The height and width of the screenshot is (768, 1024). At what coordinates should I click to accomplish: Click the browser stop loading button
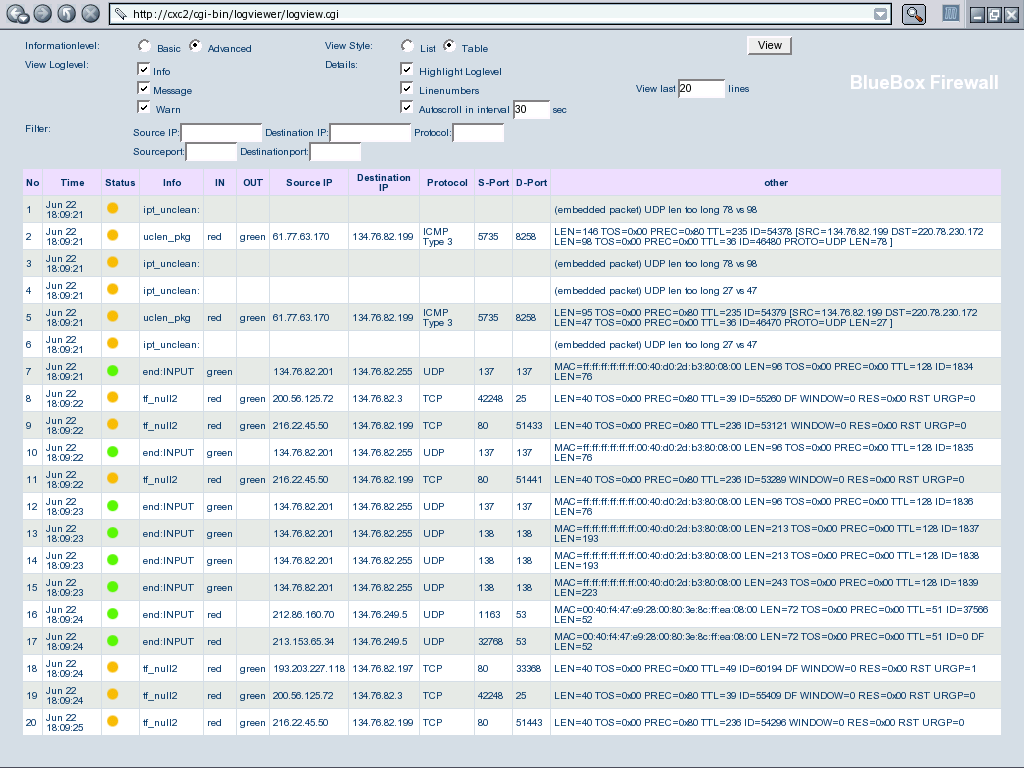pyautogui.click(x=90, y=14)
